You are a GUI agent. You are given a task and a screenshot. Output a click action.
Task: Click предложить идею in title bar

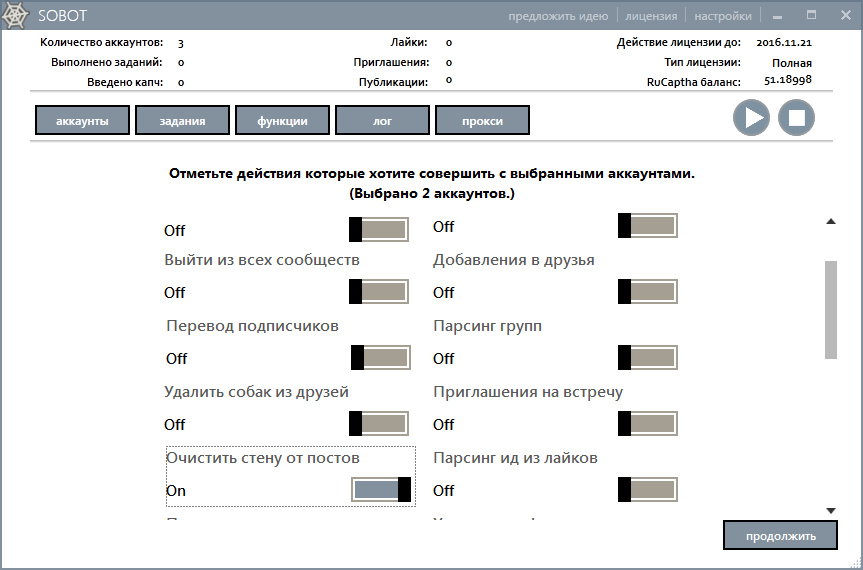tap(558, 16)
